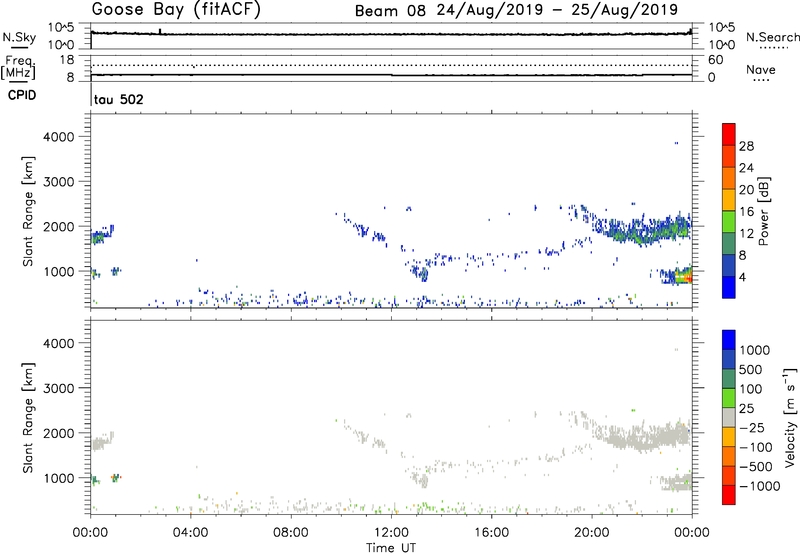Click the 'CPID' row label
Image resolution: width=800 pixels, height=554 pixels.
22,95
